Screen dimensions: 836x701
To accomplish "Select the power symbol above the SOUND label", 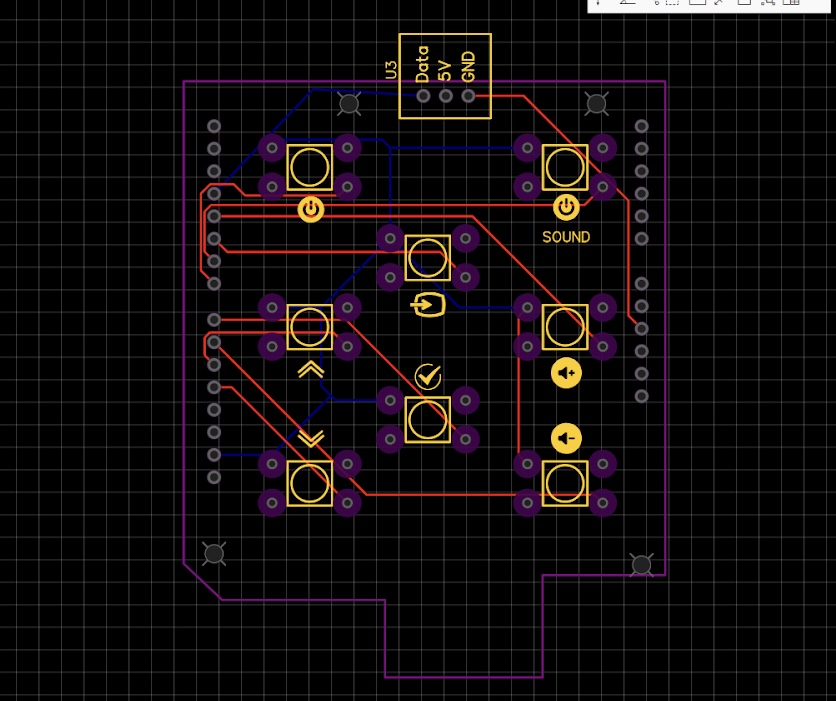I will coord(566,207).
